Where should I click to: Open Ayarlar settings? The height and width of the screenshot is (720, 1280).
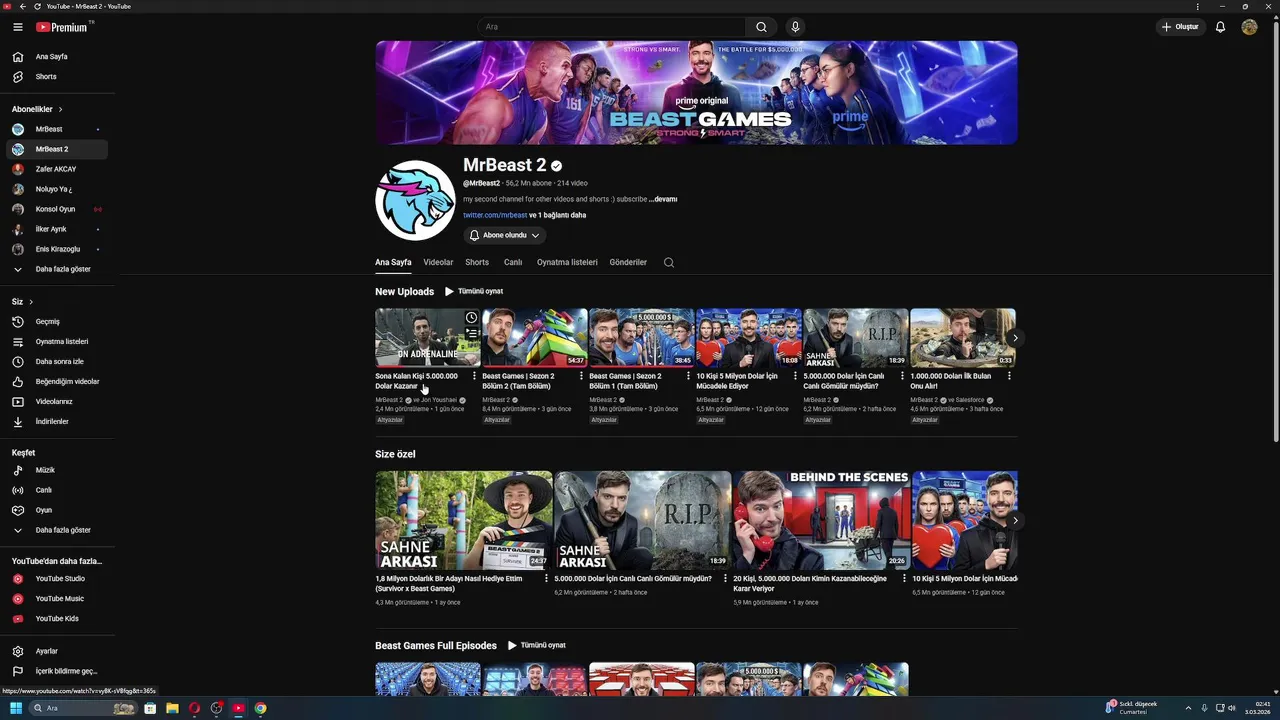pyautogui.click(x=57, y=651)
